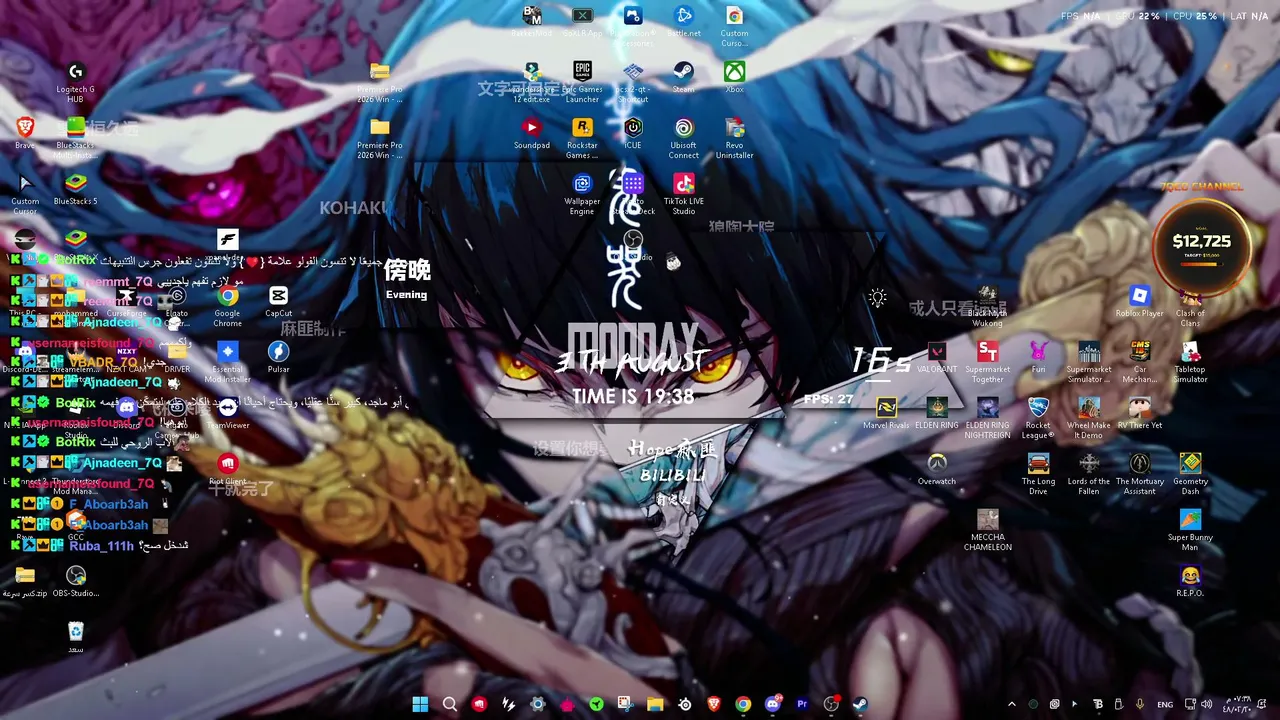
Task: Open volume control in system tray
Action: coord(1207,704)
